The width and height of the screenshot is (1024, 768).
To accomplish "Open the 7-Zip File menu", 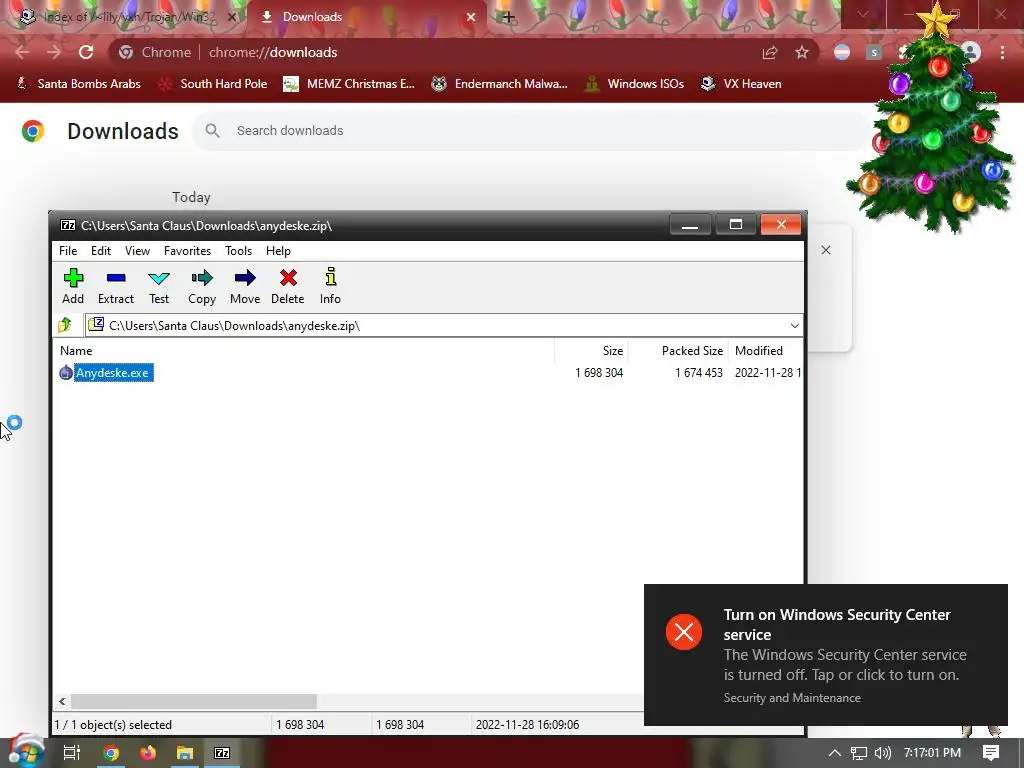I will [68, 251].
